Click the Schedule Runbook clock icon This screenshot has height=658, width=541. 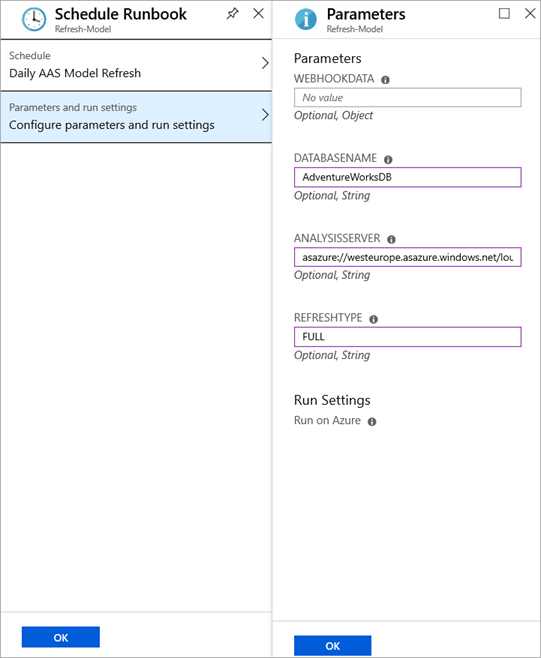click(x=34, y=19)
